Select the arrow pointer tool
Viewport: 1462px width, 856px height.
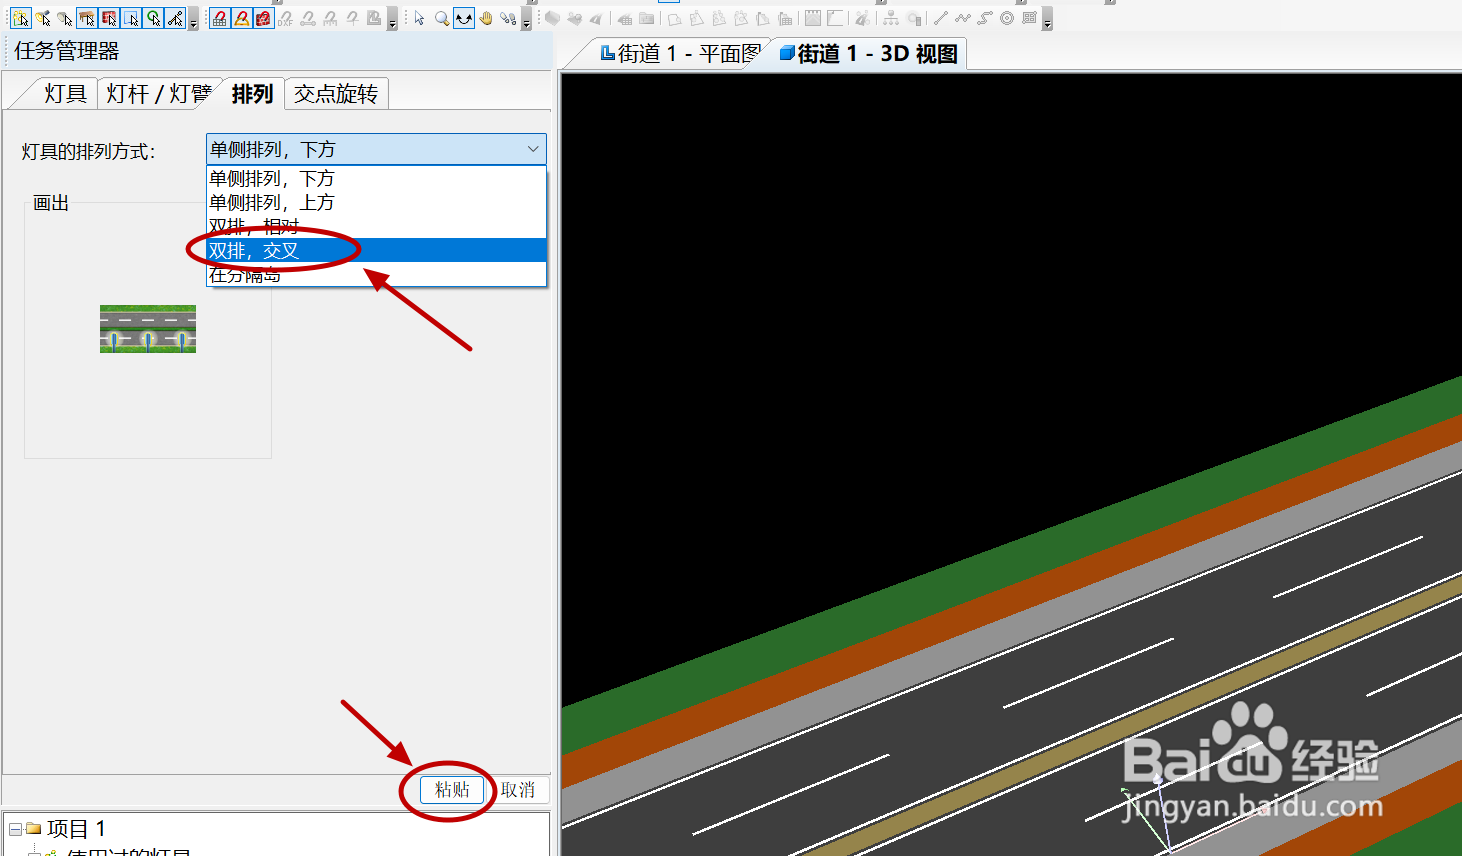tap(419, 18)
